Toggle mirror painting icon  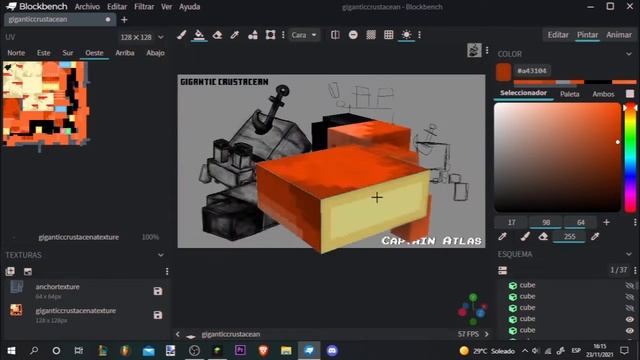click(x=335, y=35)
